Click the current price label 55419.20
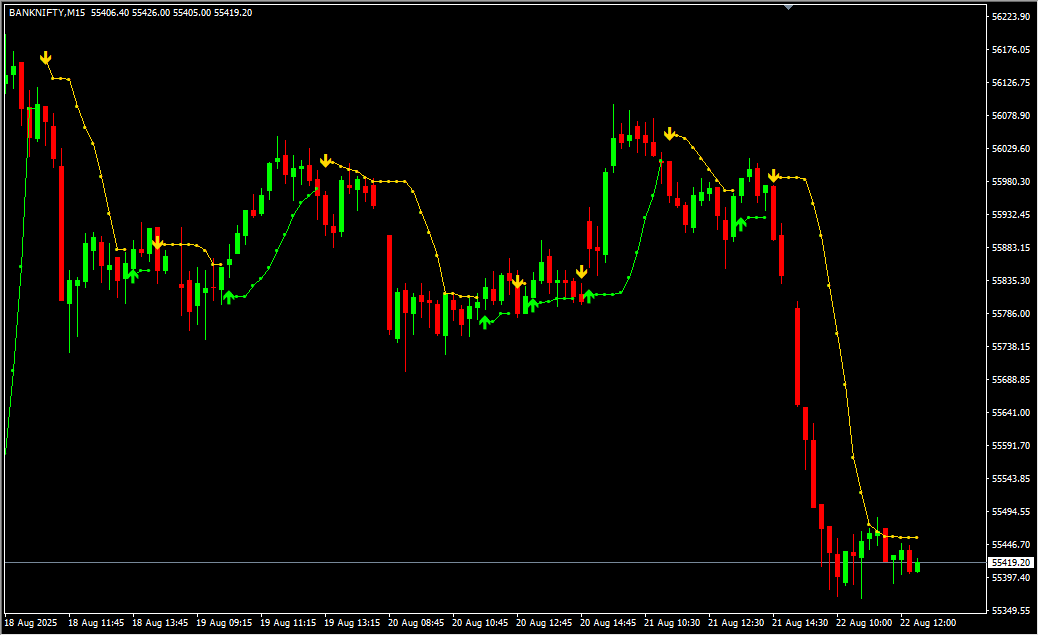Screen dimensions: 1039x636 point(1011,563)
